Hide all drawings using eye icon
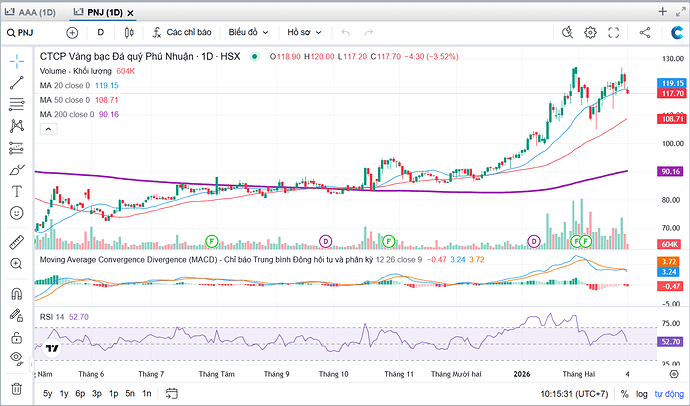The width and height of the screenshot is (690, 406). 16,357
